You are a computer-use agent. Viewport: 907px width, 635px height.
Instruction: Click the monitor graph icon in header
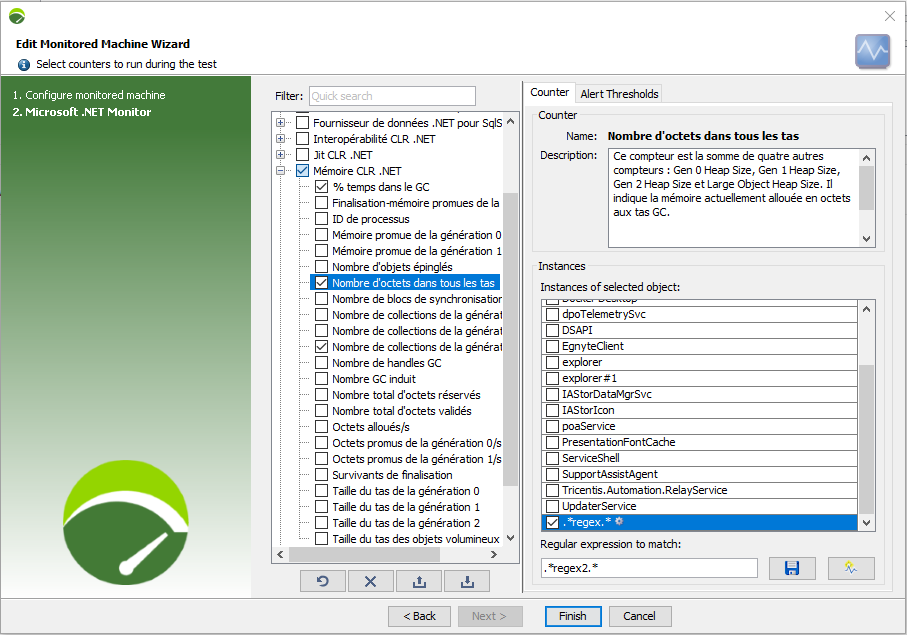click(872, 51)
